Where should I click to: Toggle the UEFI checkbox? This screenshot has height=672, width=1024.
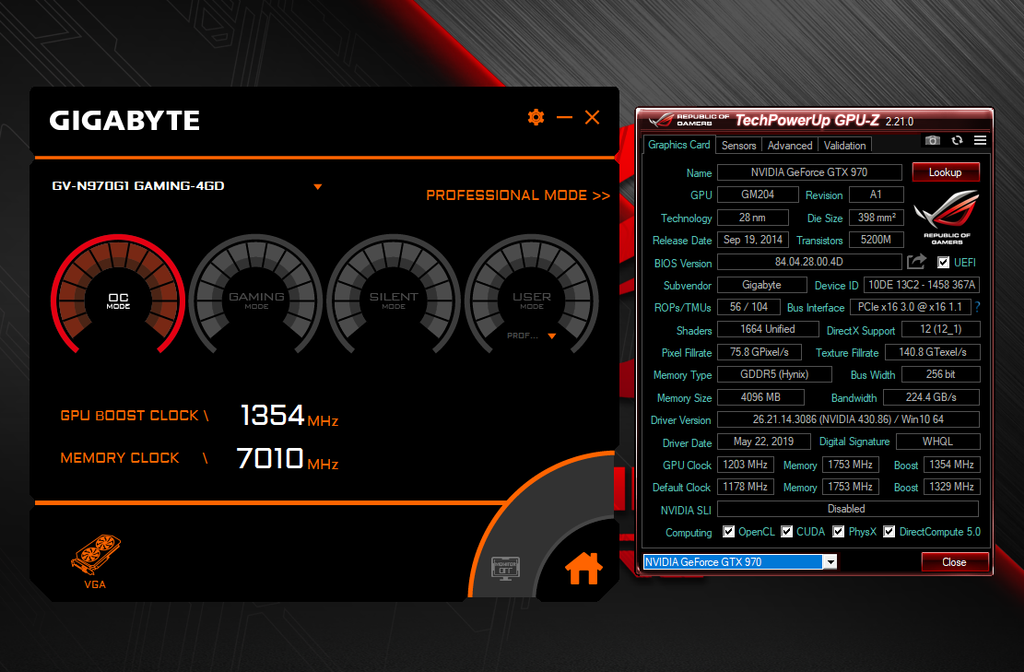tap(943, 263)
